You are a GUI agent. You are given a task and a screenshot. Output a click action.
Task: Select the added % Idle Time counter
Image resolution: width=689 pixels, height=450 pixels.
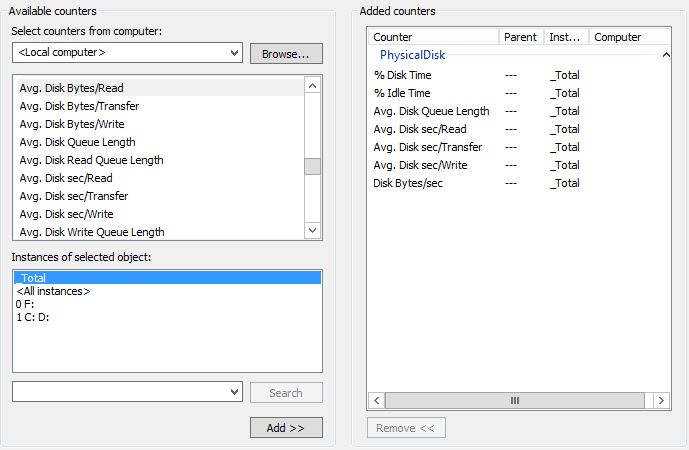pos(519,93)
